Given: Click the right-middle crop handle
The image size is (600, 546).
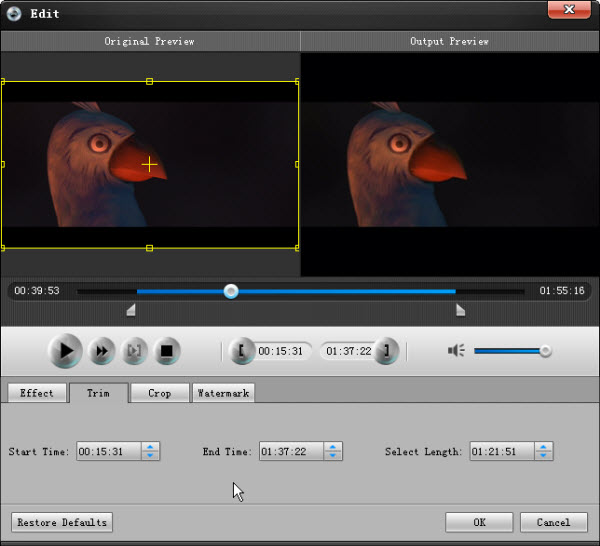Looking at the screenshot, I should [x=297, y=165].
